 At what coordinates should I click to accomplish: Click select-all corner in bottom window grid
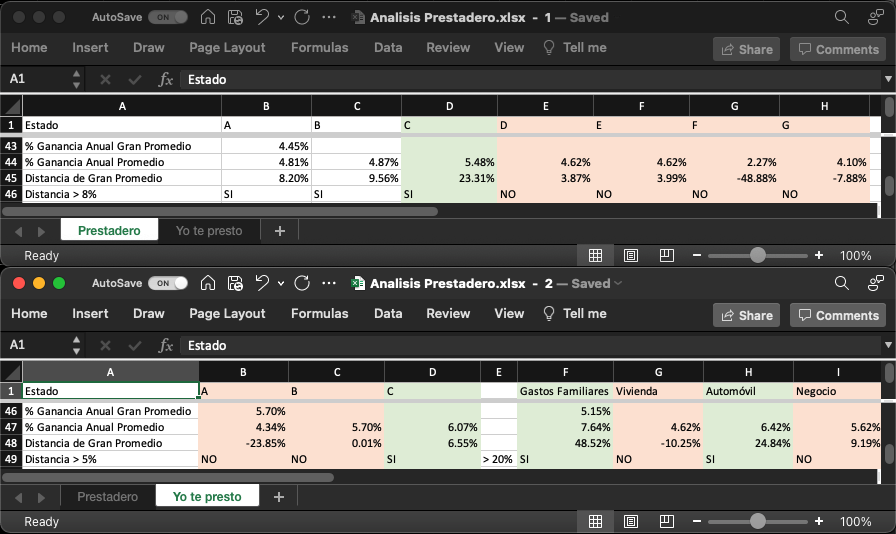(11, 372)
